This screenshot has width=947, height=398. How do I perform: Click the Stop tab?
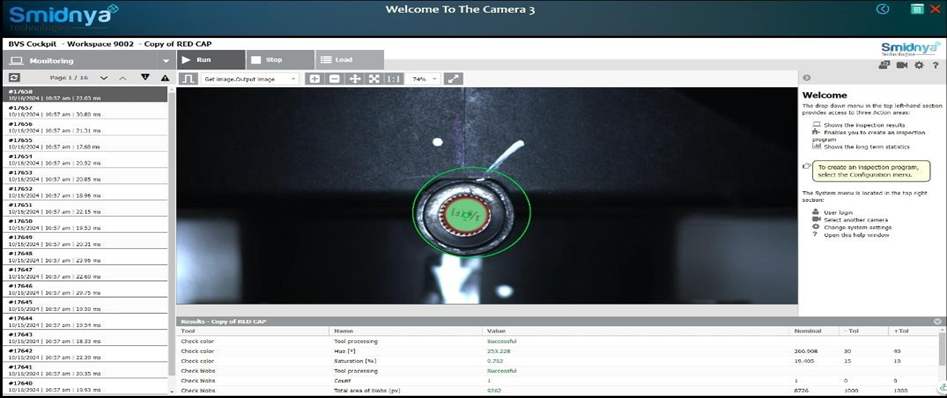tap(280, 60)
